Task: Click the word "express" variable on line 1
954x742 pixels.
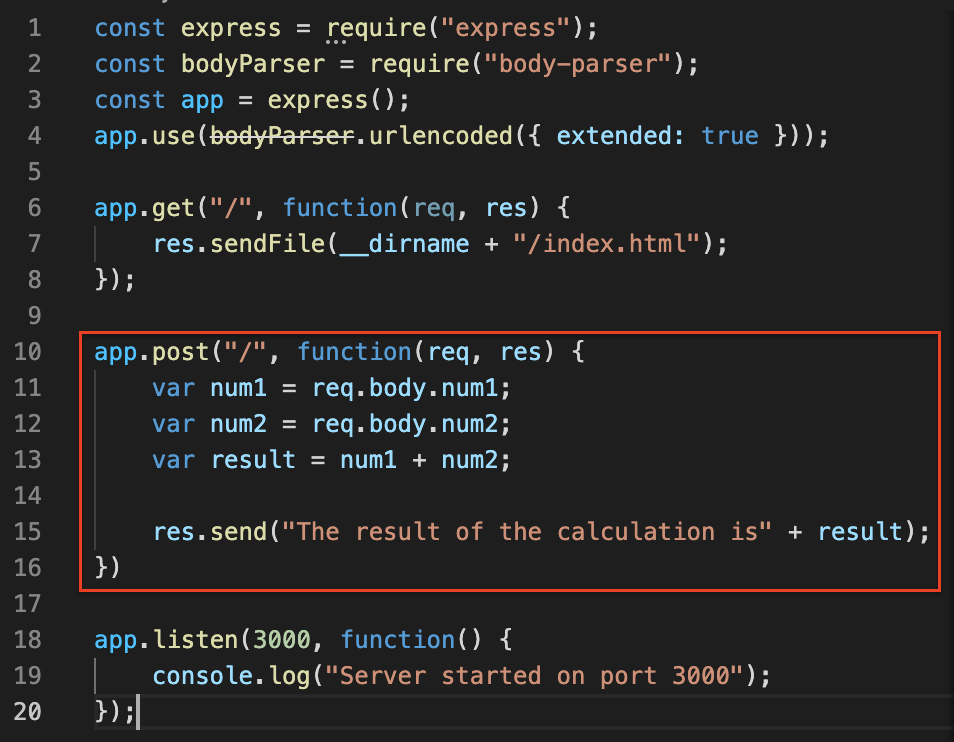Action: point(231,28)
